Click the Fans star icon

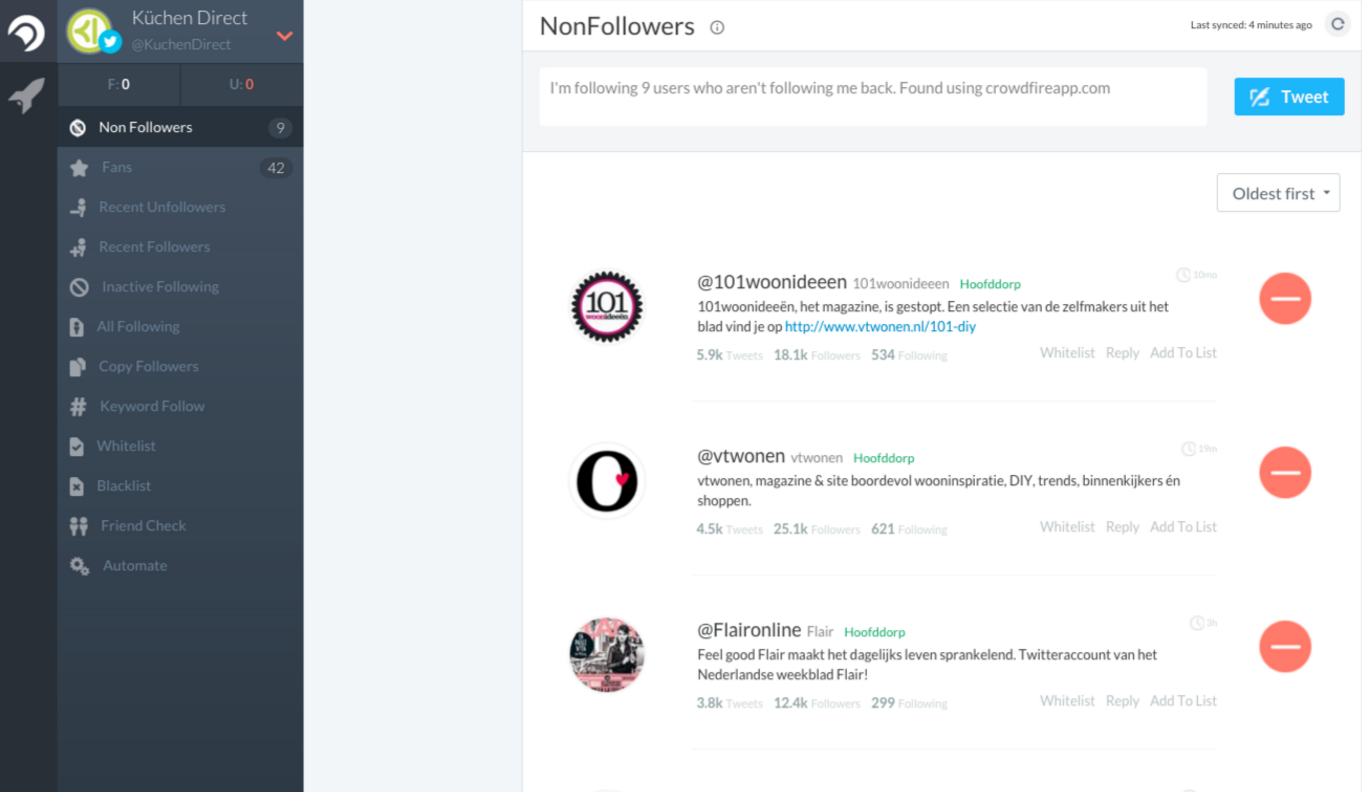79,168
